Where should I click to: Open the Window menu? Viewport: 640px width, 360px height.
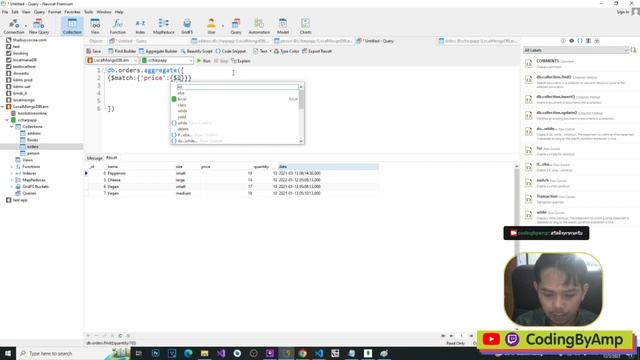[104, 12]
